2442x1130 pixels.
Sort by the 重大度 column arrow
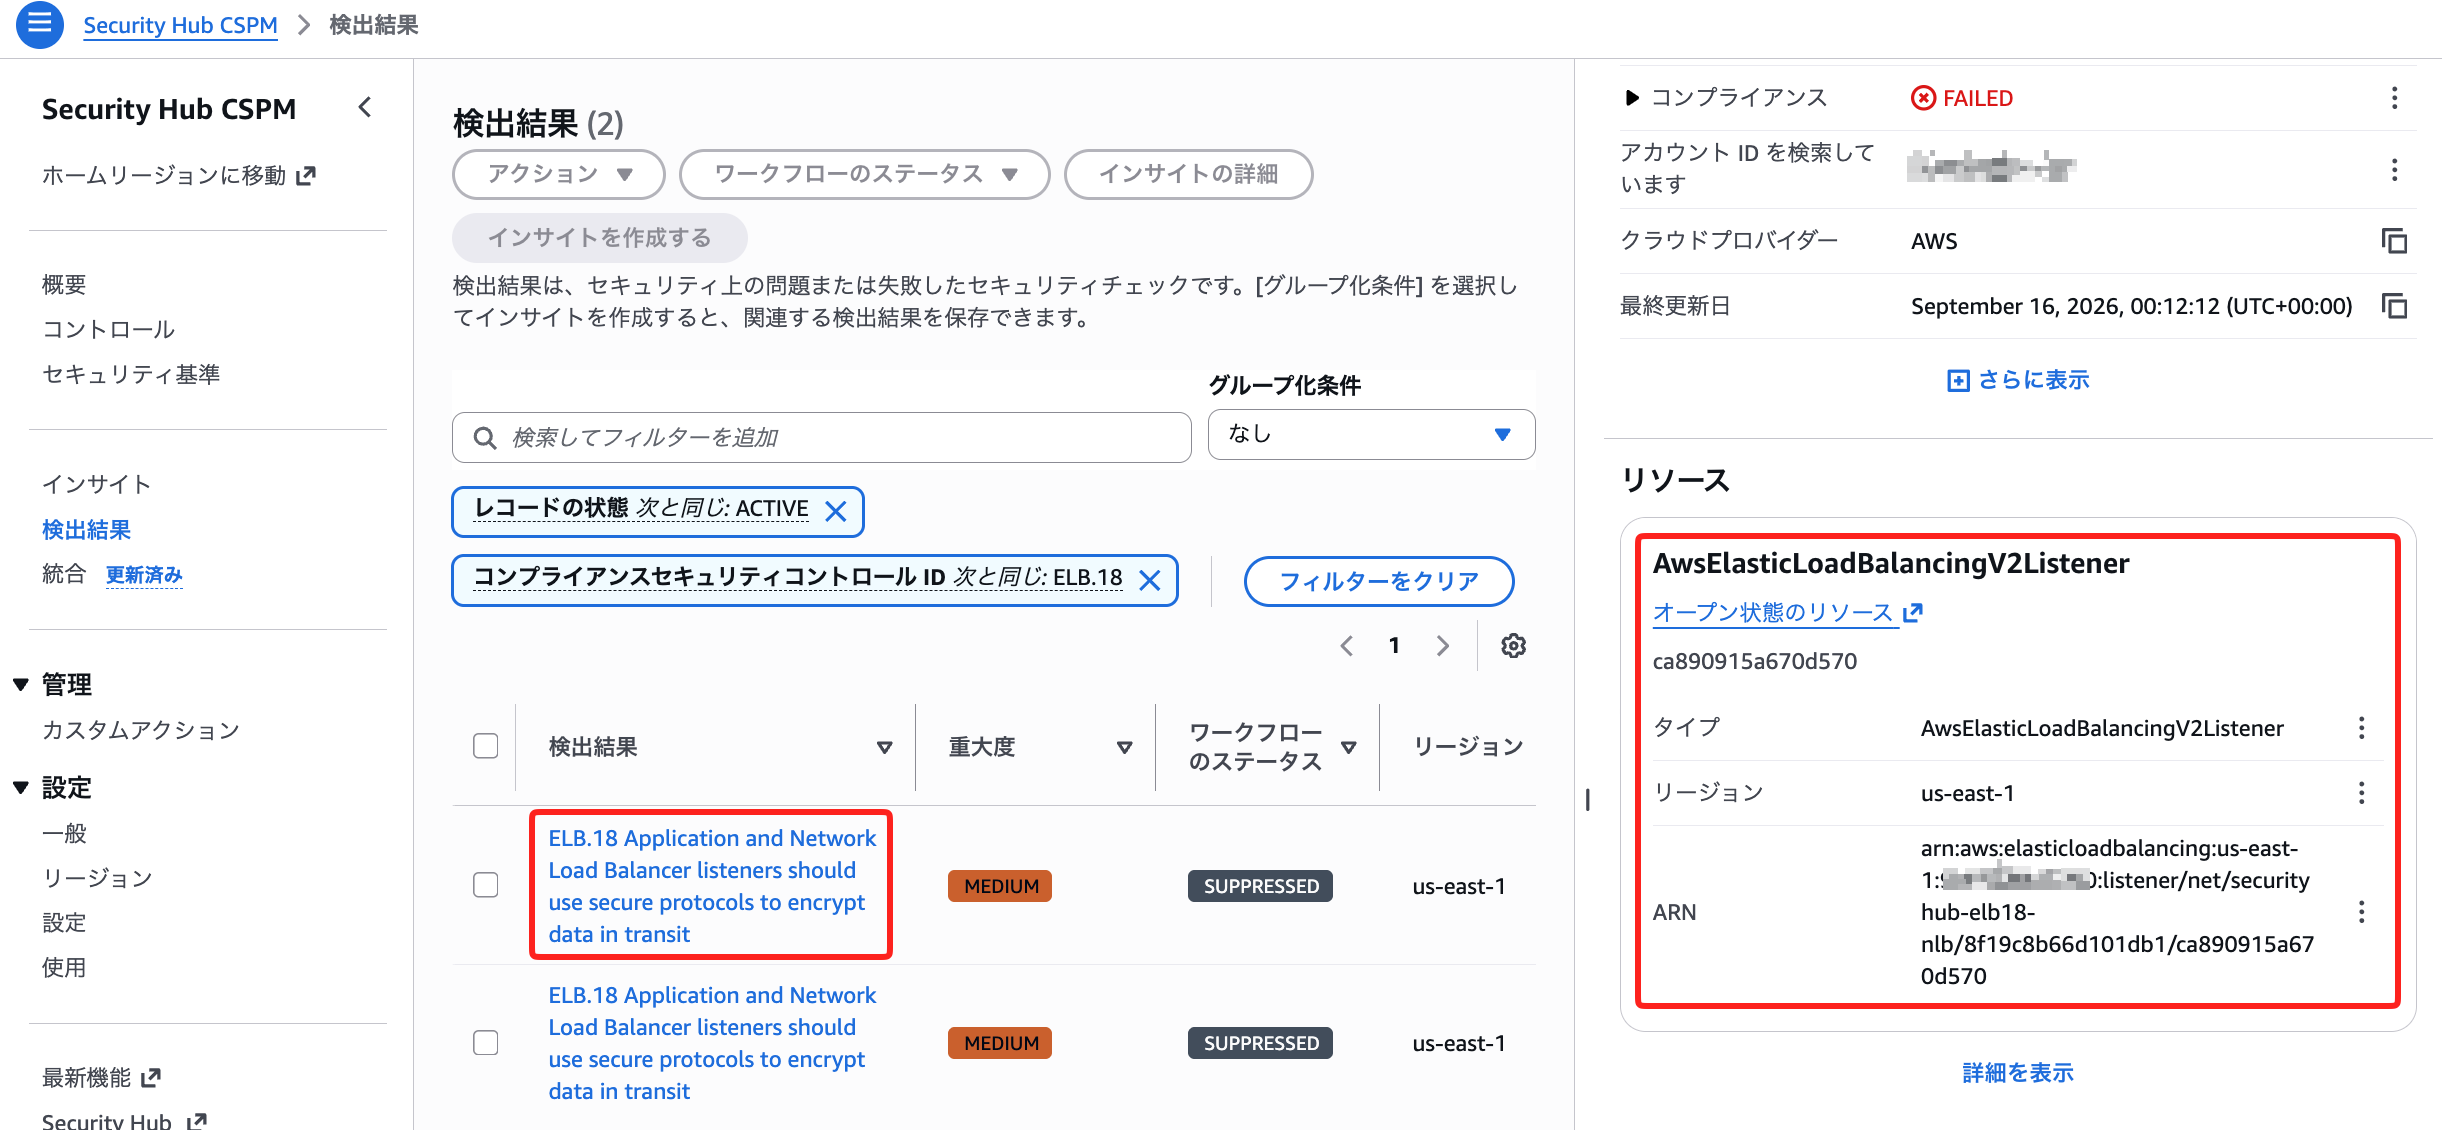[x=1124, y=747]
